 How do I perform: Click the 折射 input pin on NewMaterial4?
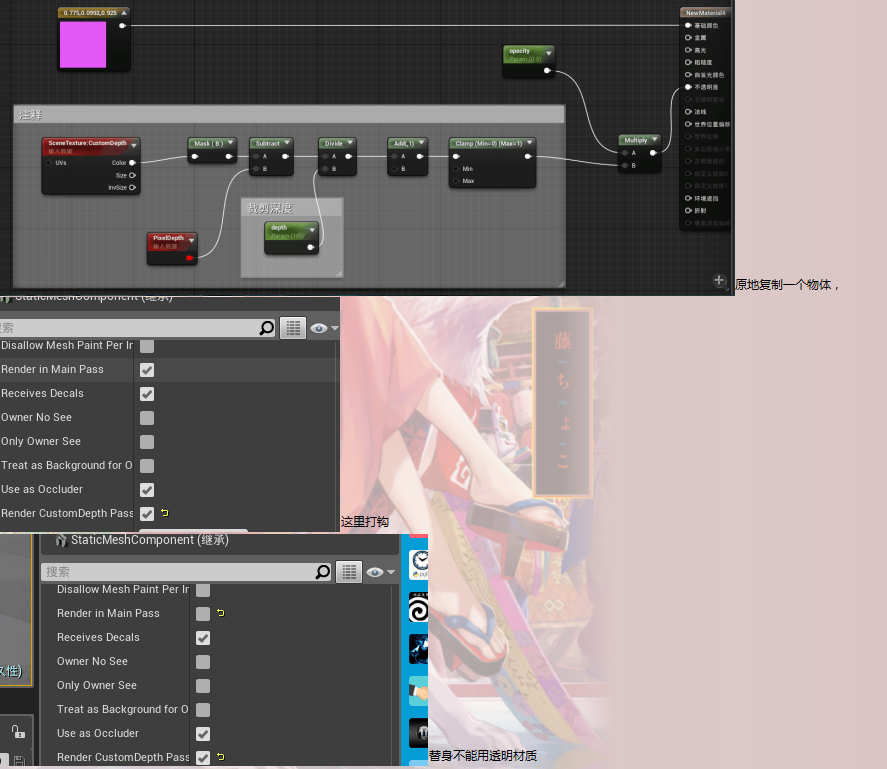coord(688,210)
